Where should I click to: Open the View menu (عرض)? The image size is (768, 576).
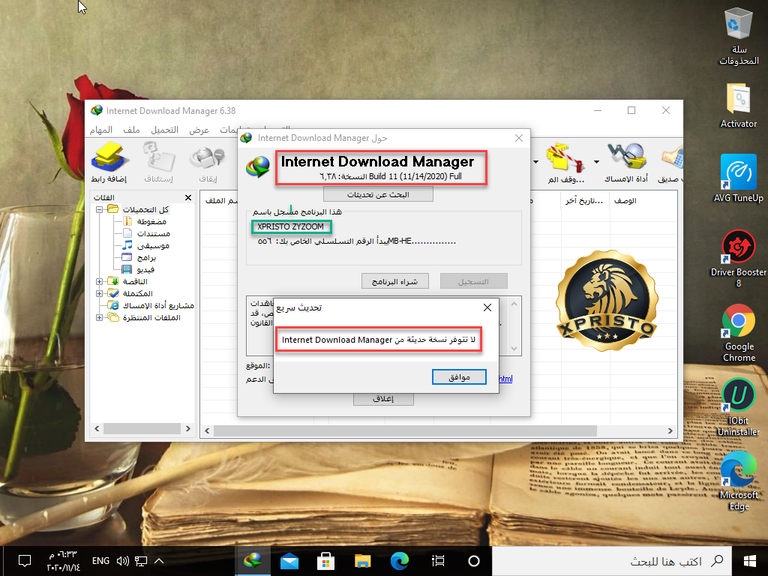click(x=199, y=130)
